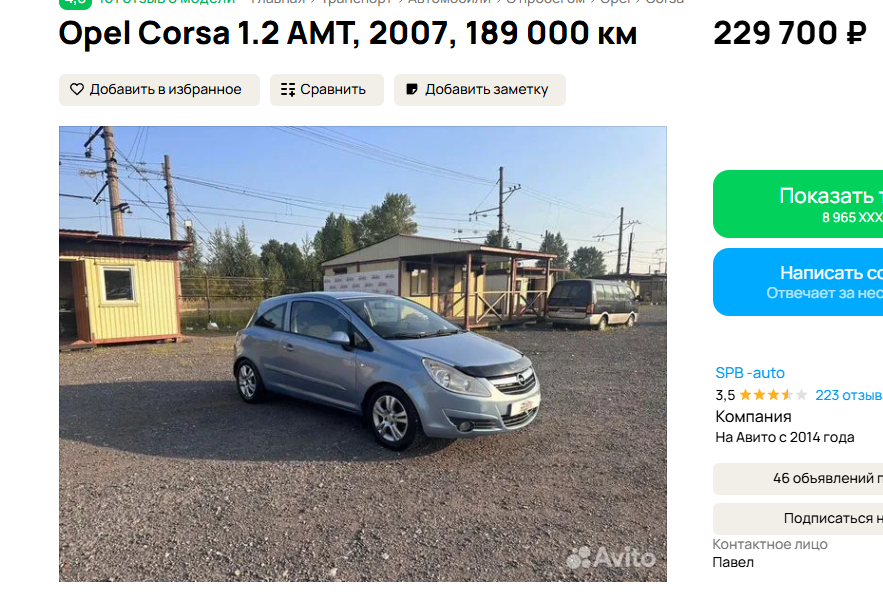Add listing to favorites via Добавить в избранное

(x=159, y=90)
